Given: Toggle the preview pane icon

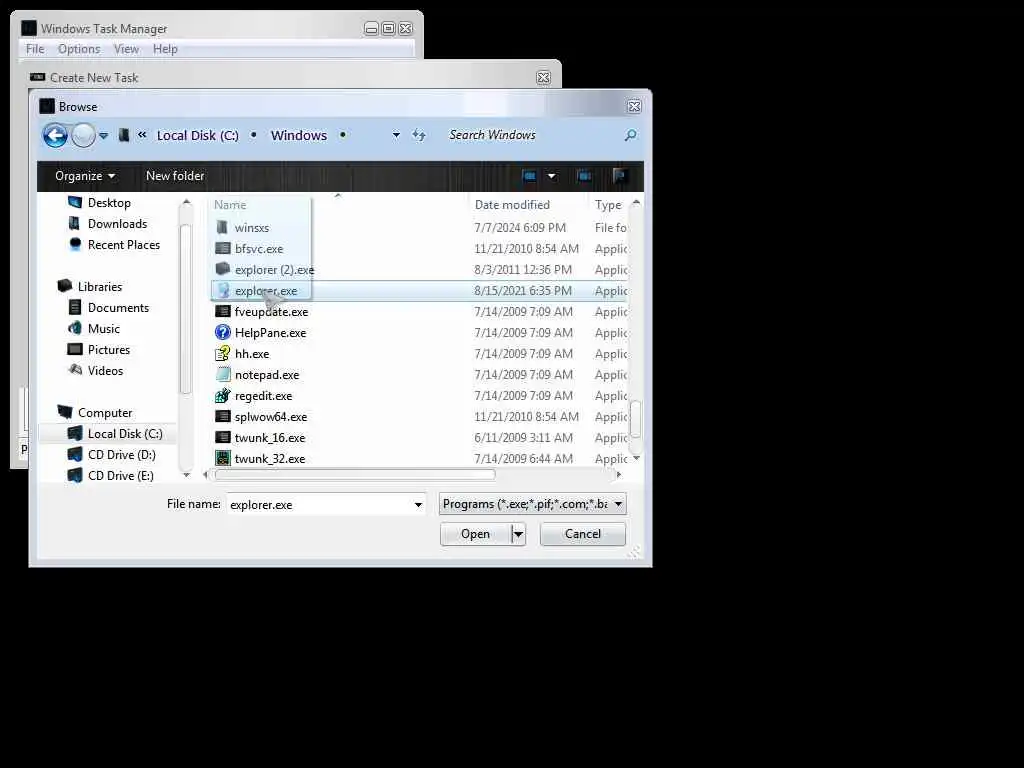Looking at the screenshot, I should point(584,176).
